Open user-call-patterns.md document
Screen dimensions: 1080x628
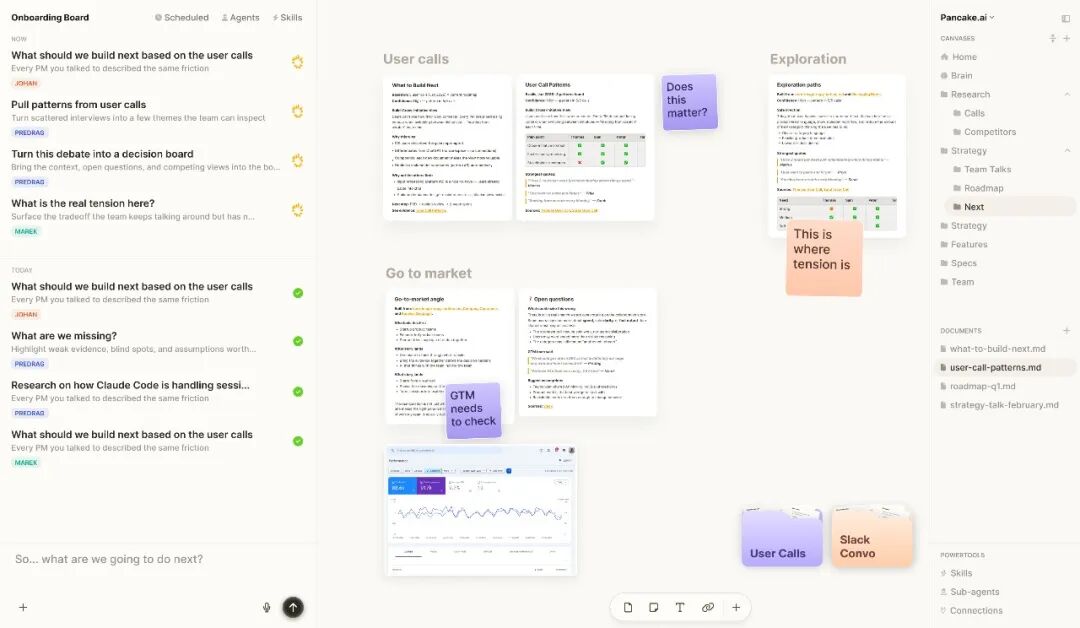pos(1006,368)
